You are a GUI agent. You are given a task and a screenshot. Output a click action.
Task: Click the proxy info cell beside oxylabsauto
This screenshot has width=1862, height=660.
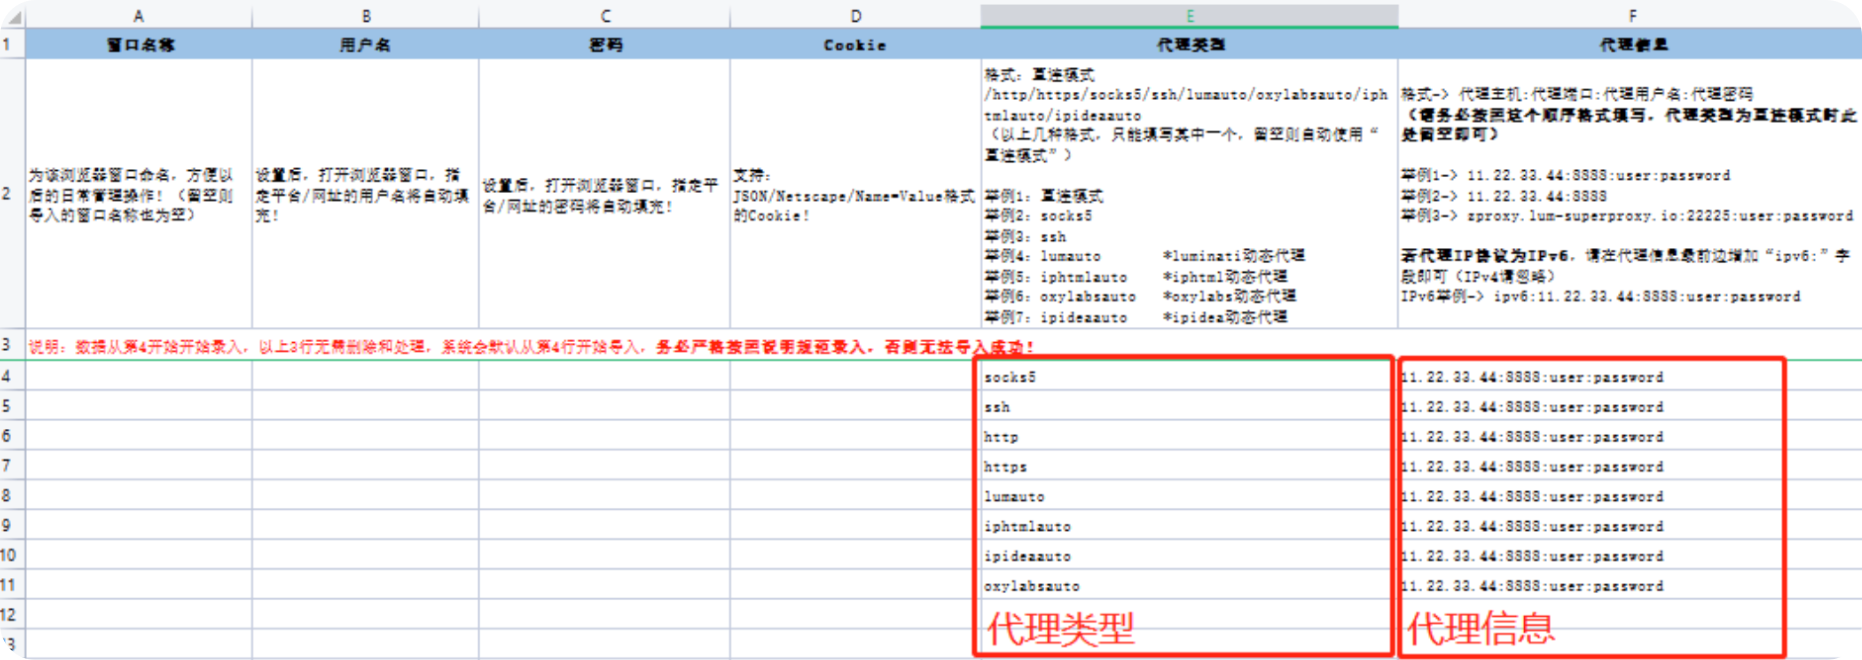point(1631,585)
